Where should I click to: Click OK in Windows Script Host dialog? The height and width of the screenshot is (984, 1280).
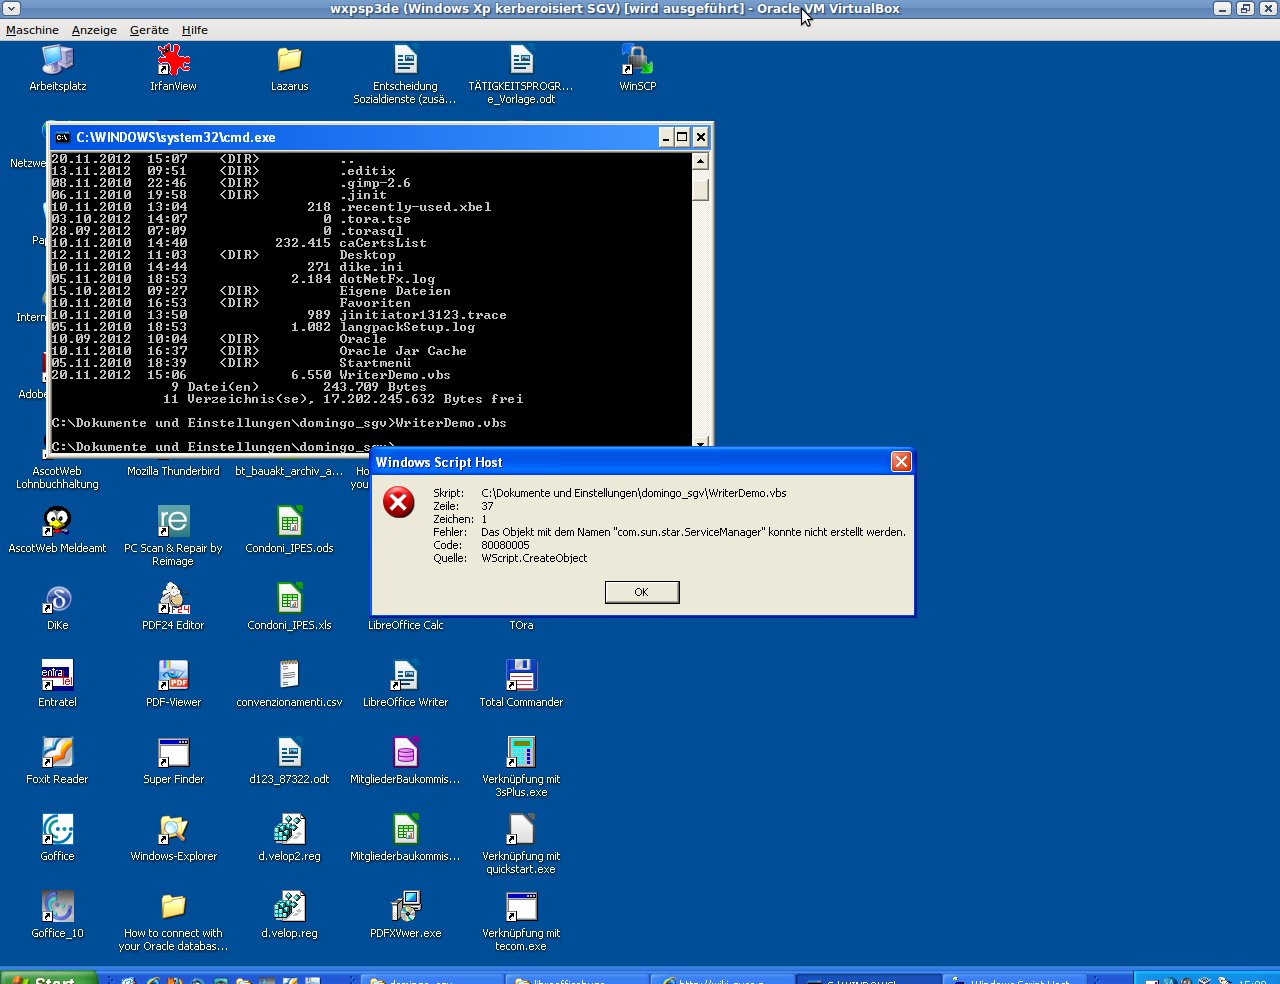point(641,592)
